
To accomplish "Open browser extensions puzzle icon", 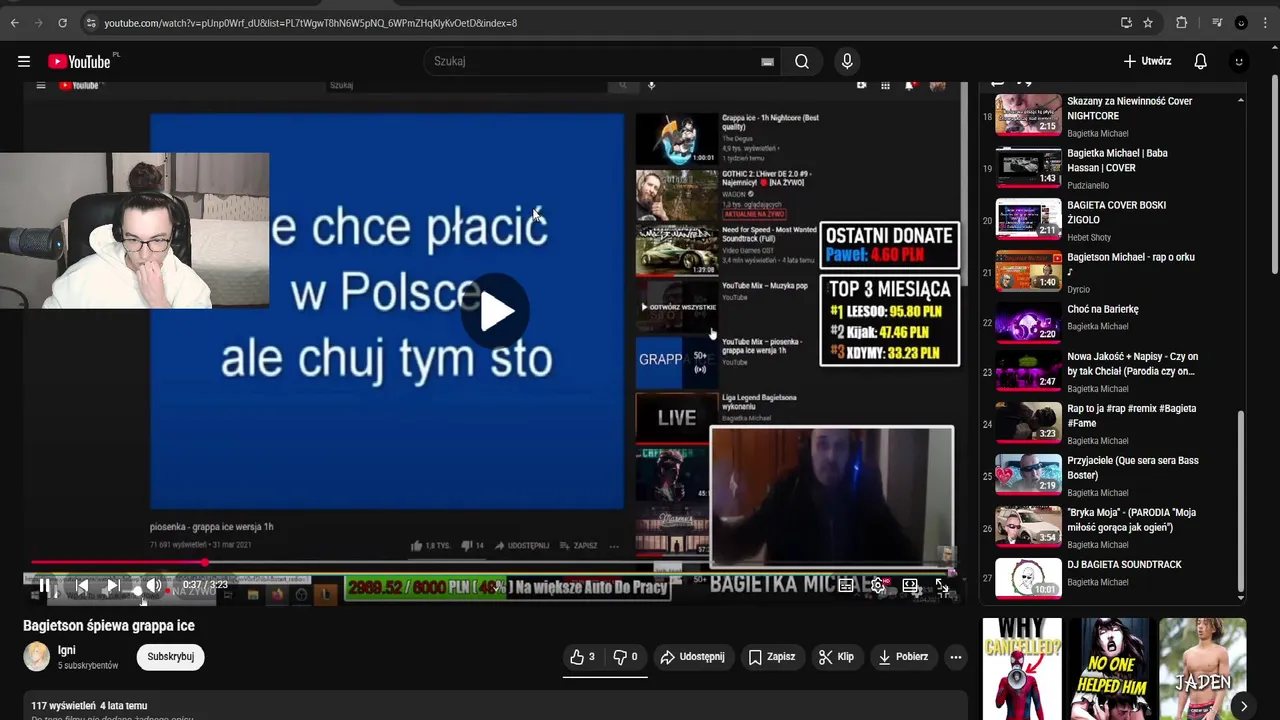I will coord(1181,23).
